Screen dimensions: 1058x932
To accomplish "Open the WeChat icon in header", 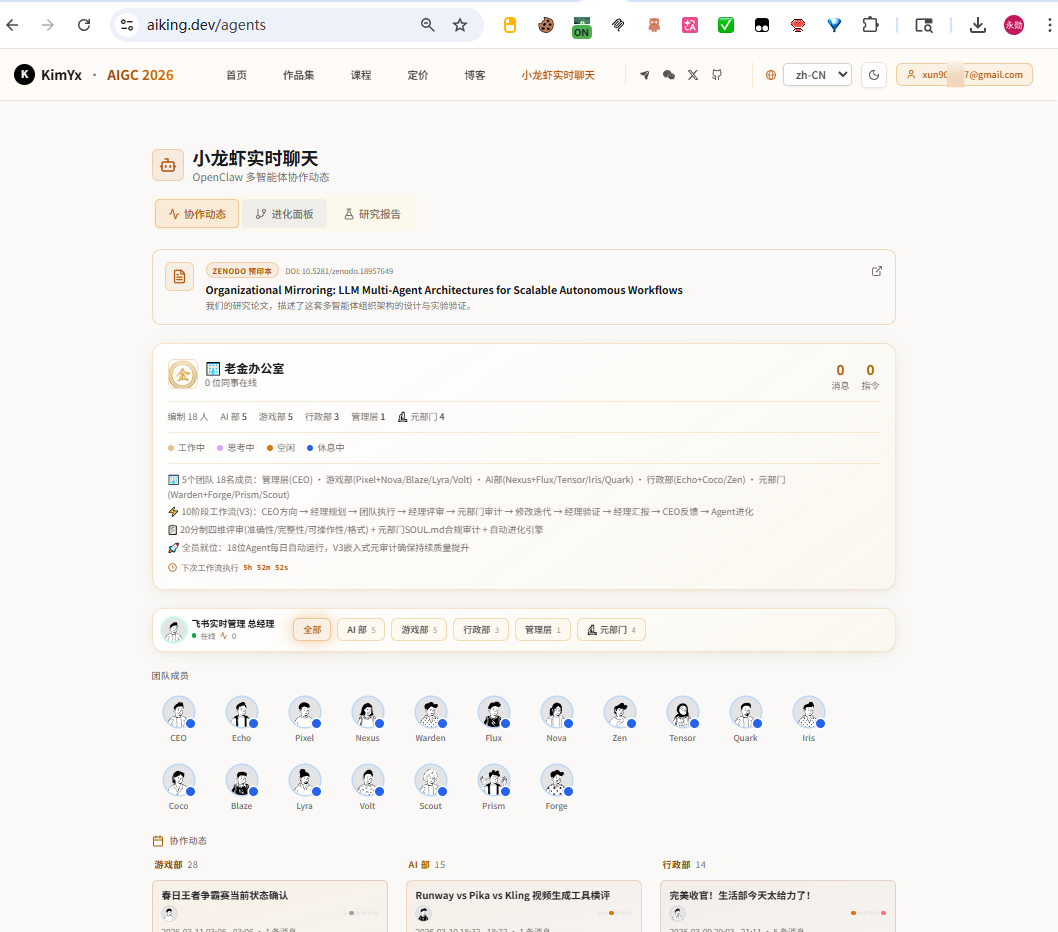I will coord(669,75).
